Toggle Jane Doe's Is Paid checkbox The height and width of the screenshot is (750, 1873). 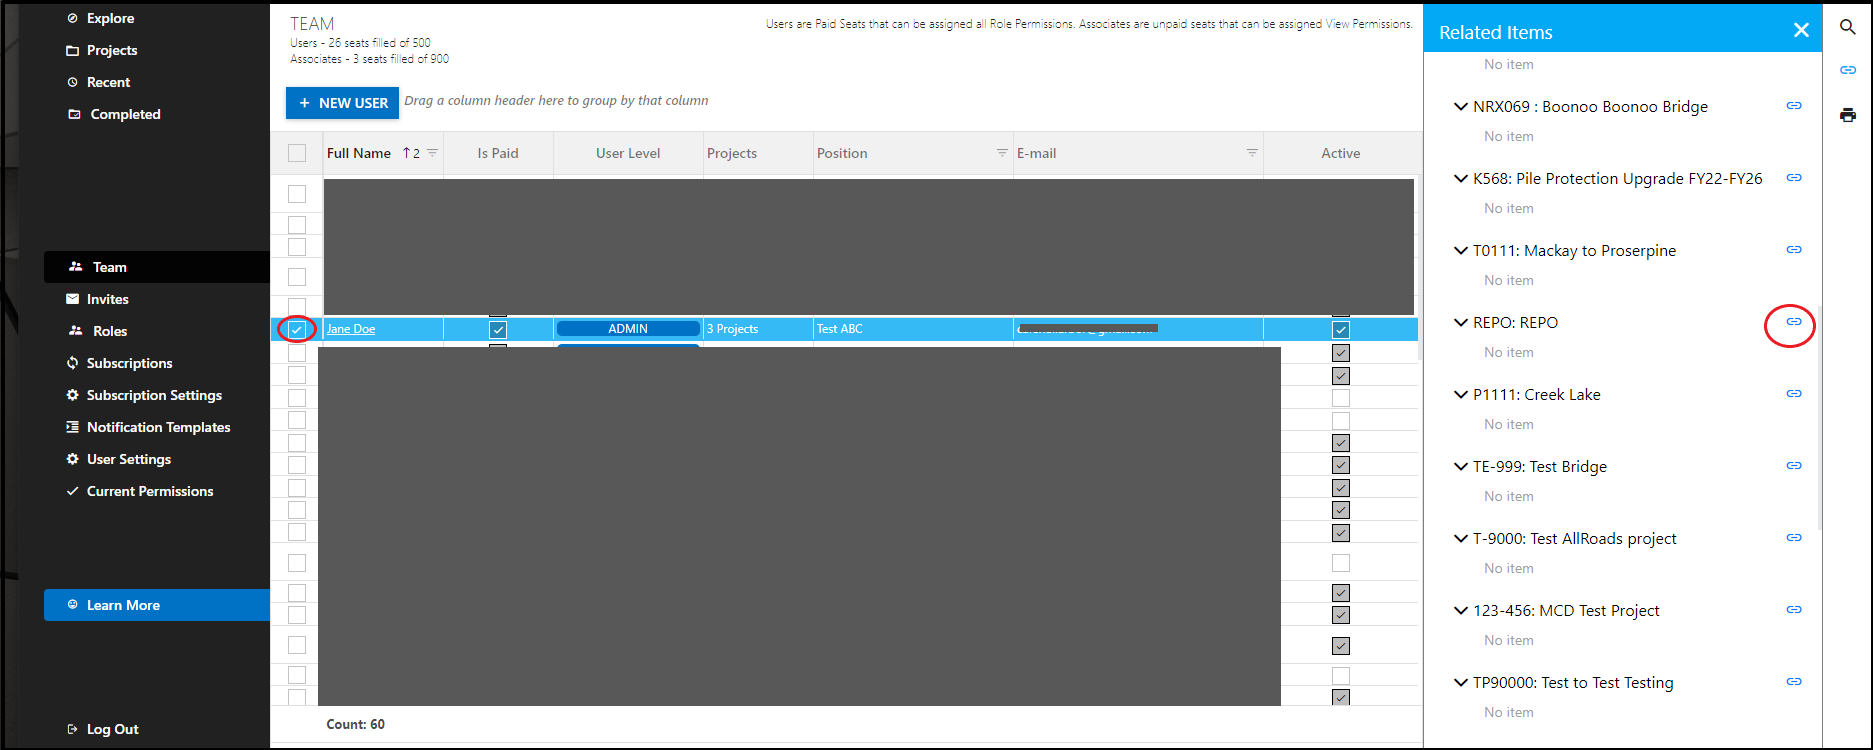pyautogui.click(x=498, y=329)
